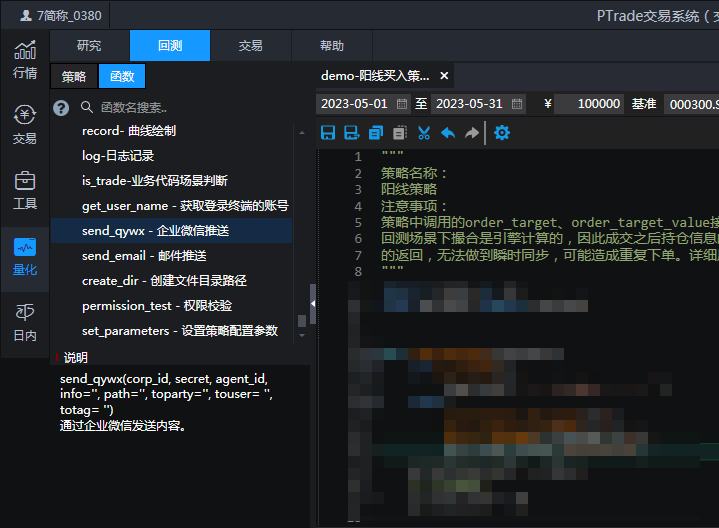Viewport: 719px width, 528px height.
Task: Open the 行情 market sidebar icon
Action: click(25, 59)
